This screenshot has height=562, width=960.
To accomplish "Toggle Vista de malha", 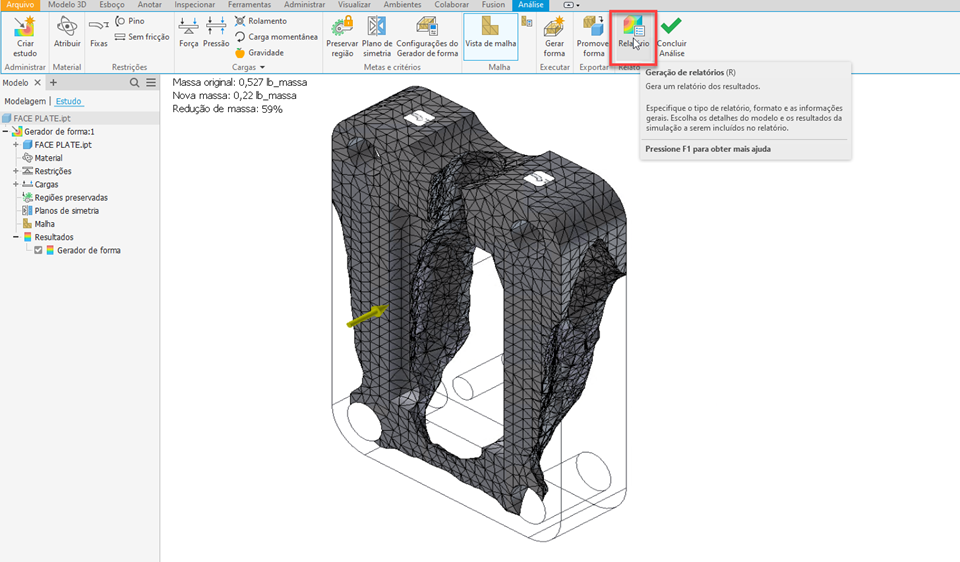I will coord(490,37).
